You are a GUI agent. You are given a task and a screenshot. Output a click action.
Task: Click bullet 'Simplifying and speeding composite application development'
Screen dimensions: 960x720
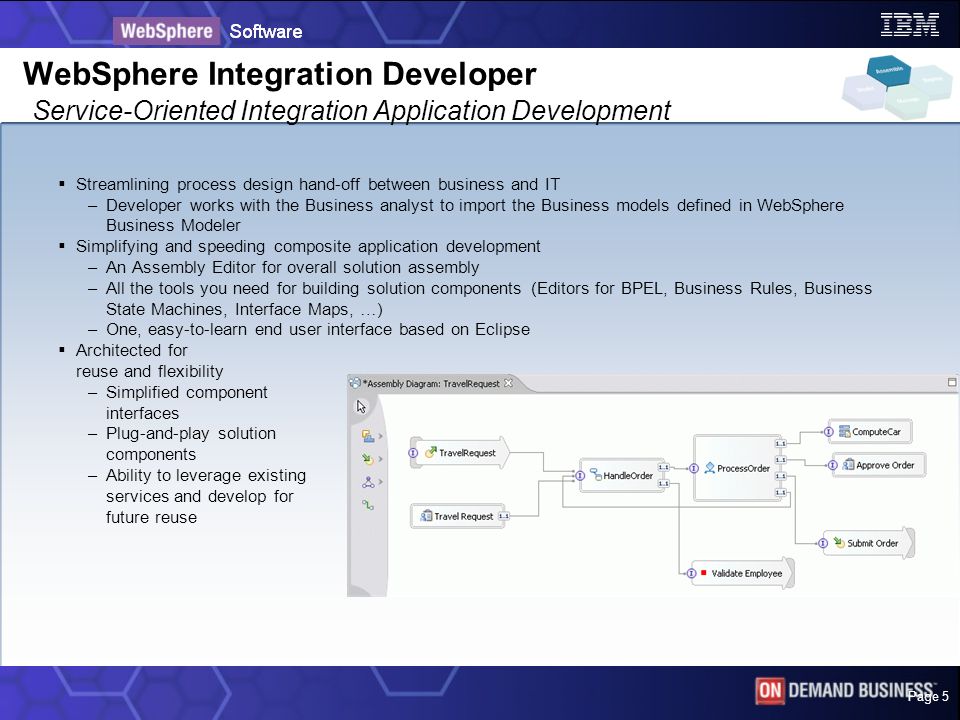[x=308, y=246]
